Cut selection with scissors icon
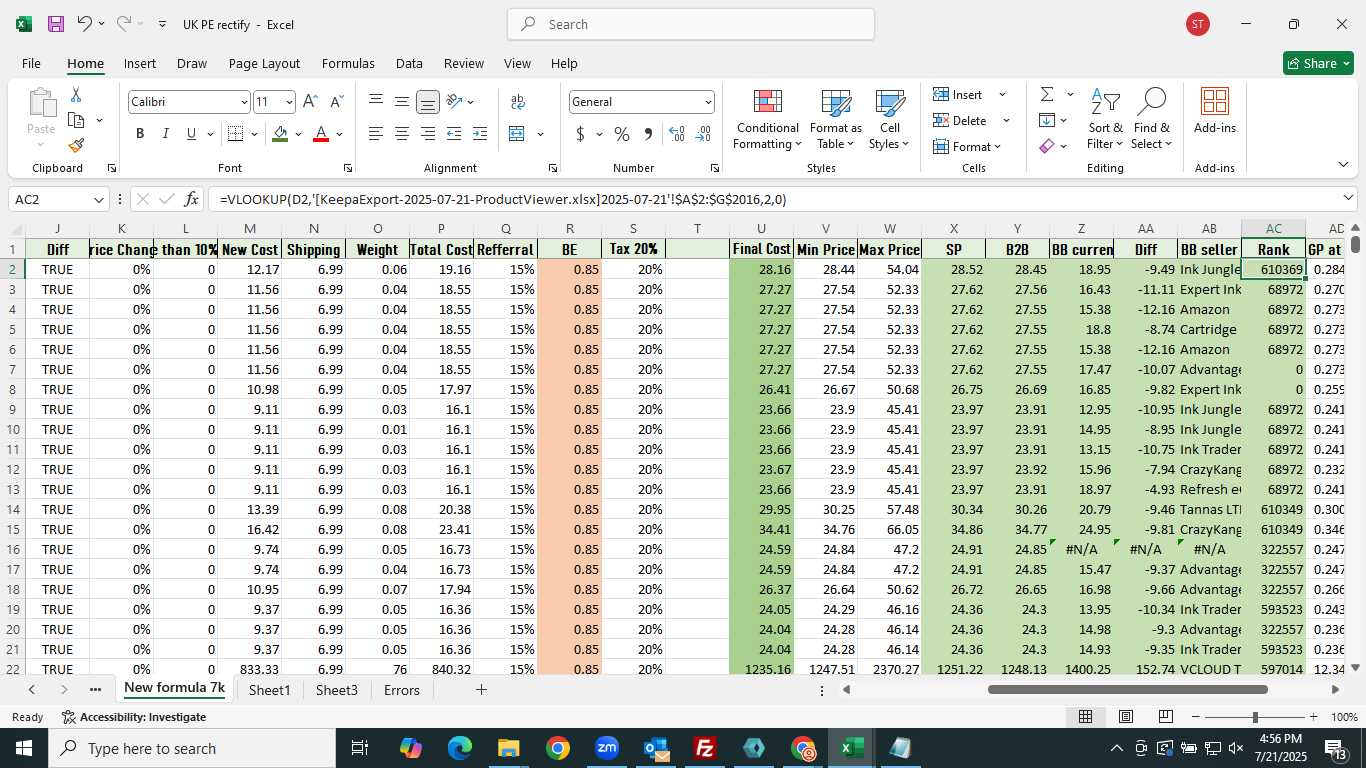 [76, 95]
